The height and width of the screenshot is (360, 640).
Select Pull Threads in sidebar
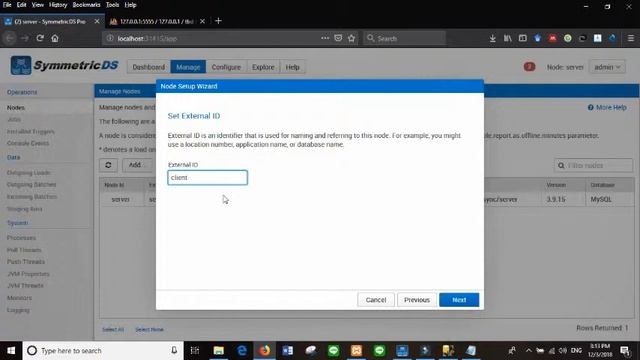coord(24,250)
